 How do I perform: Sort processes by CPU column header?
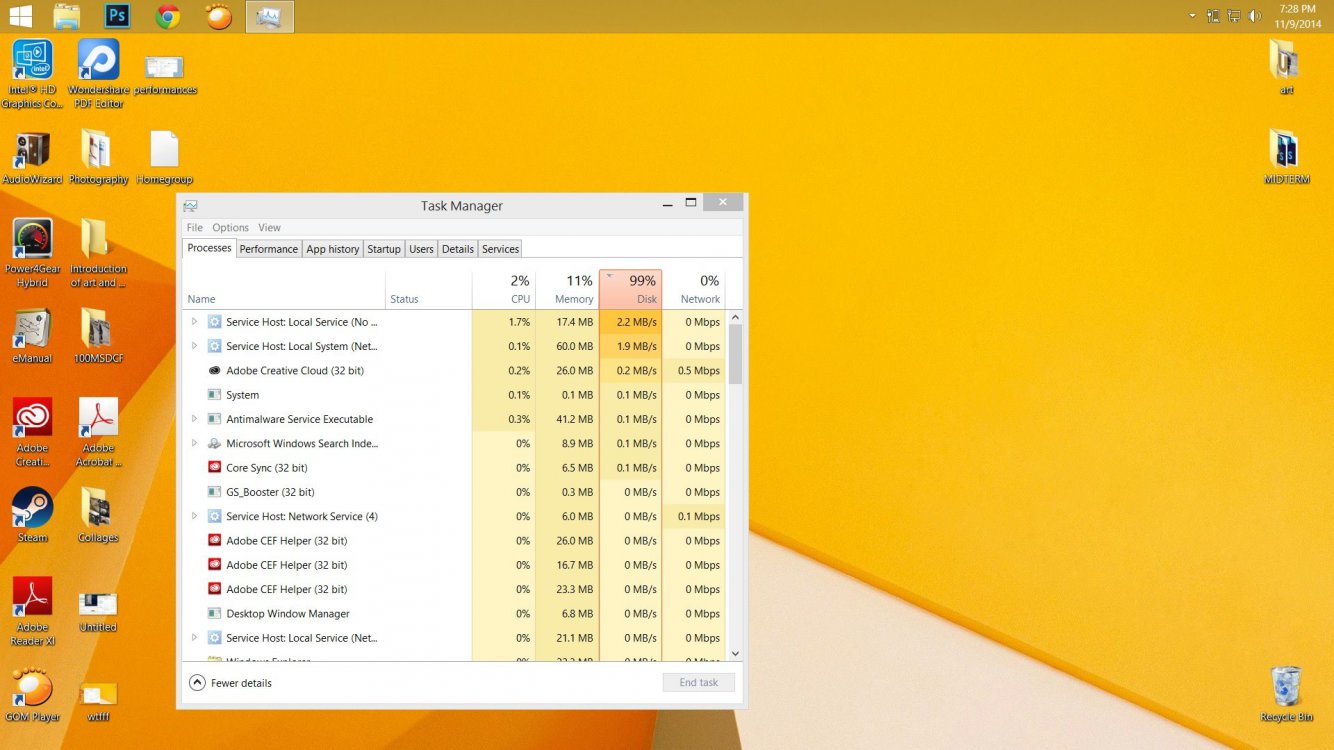(x=504, y=289)
